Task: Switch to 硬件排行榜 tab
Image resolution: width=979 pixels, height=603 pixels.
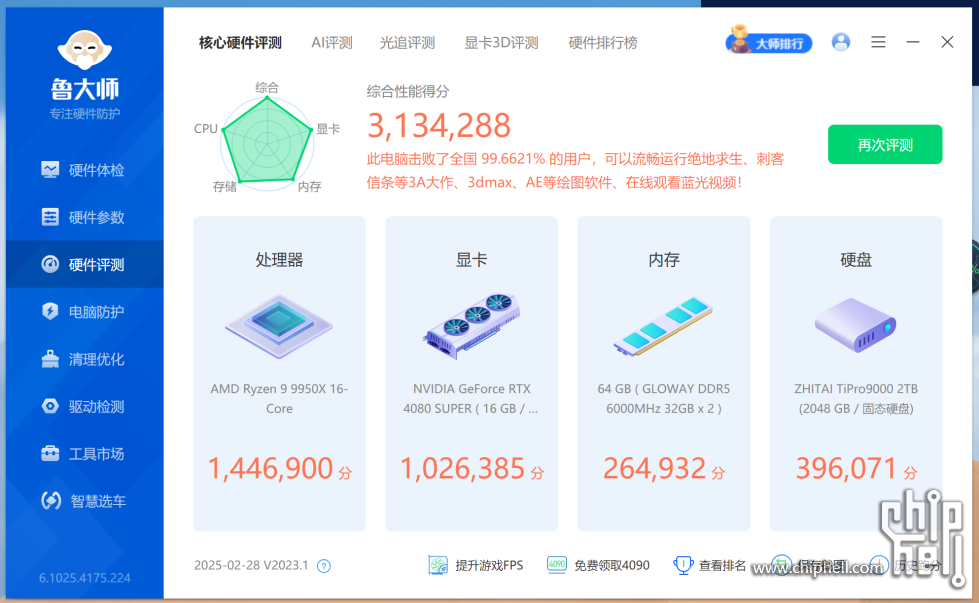Action: [x=603, y=43]
